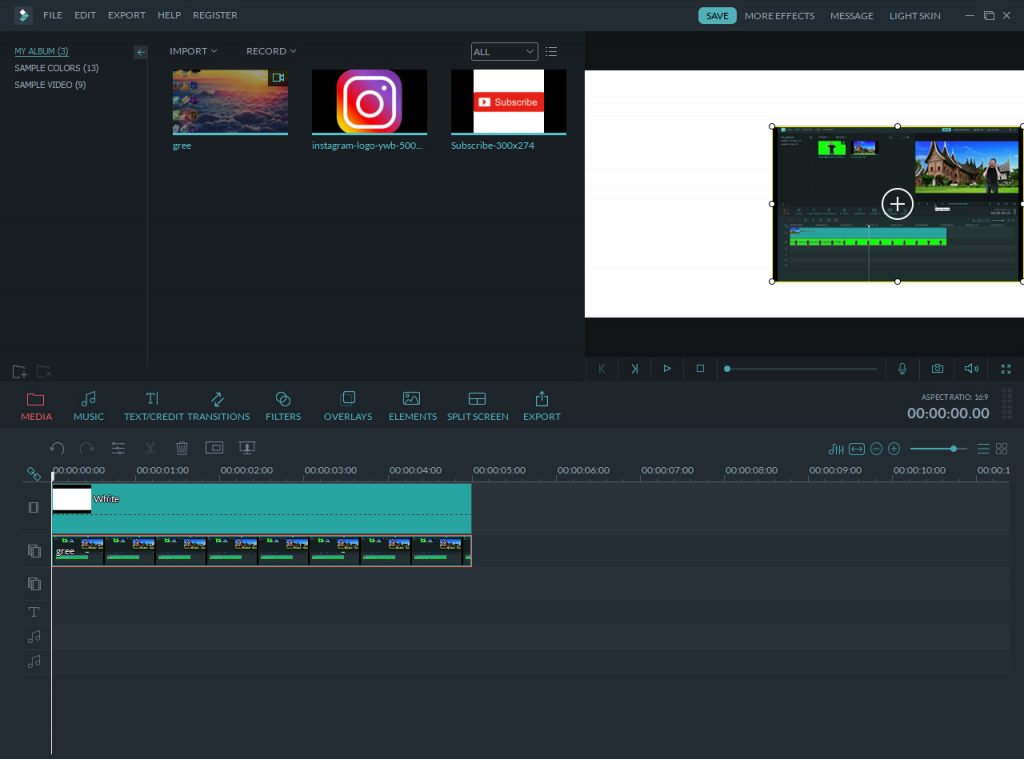The width and height of the screenshot is (1024, 759).
Task: Click the add new folder icon
Action: click(x=20, y=372)
